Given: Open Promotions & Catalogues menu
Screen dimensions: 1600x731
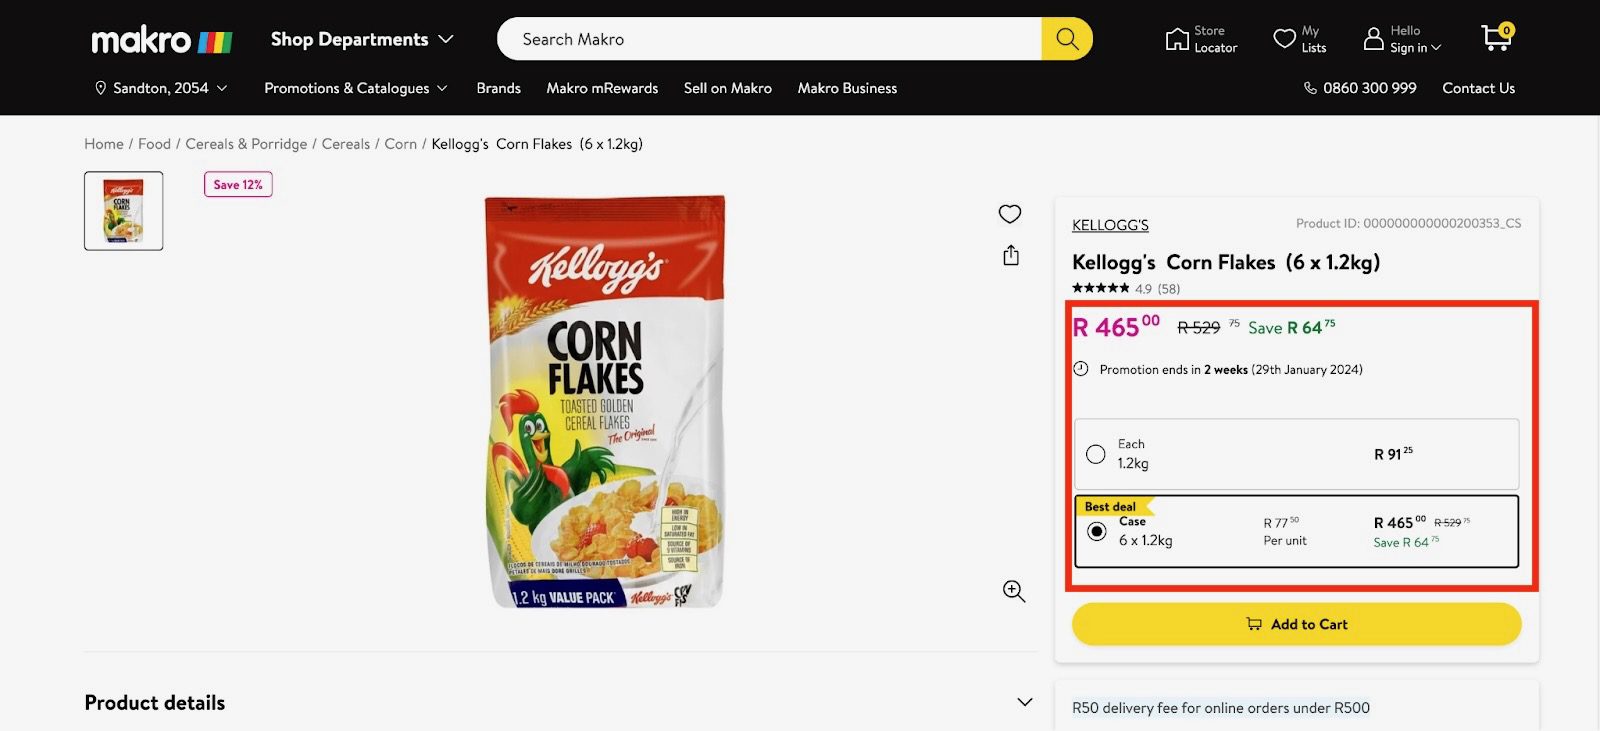Looking at the screenshot, I should pos(355,88).
